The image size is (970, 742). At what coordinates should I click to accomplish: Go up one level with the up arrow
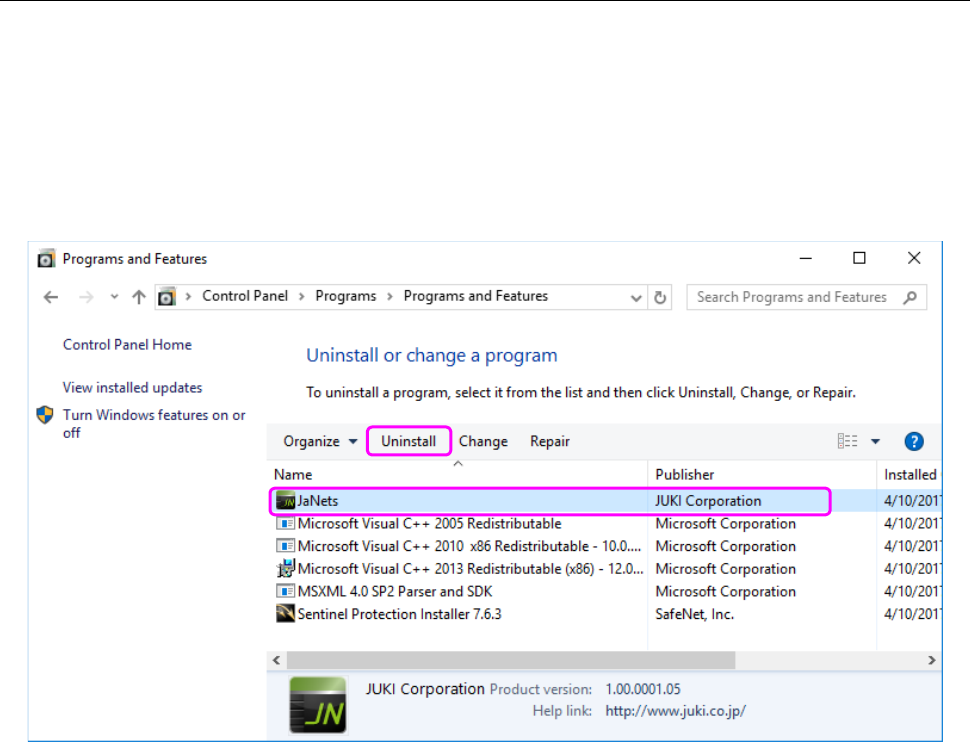(x=139, y=297)
